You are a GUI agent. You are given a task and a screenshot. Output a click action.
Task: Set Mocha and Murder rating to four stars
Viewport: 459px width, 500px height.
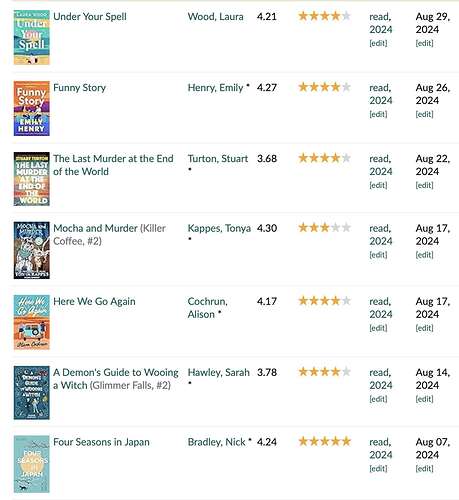[x=336, y=227]
